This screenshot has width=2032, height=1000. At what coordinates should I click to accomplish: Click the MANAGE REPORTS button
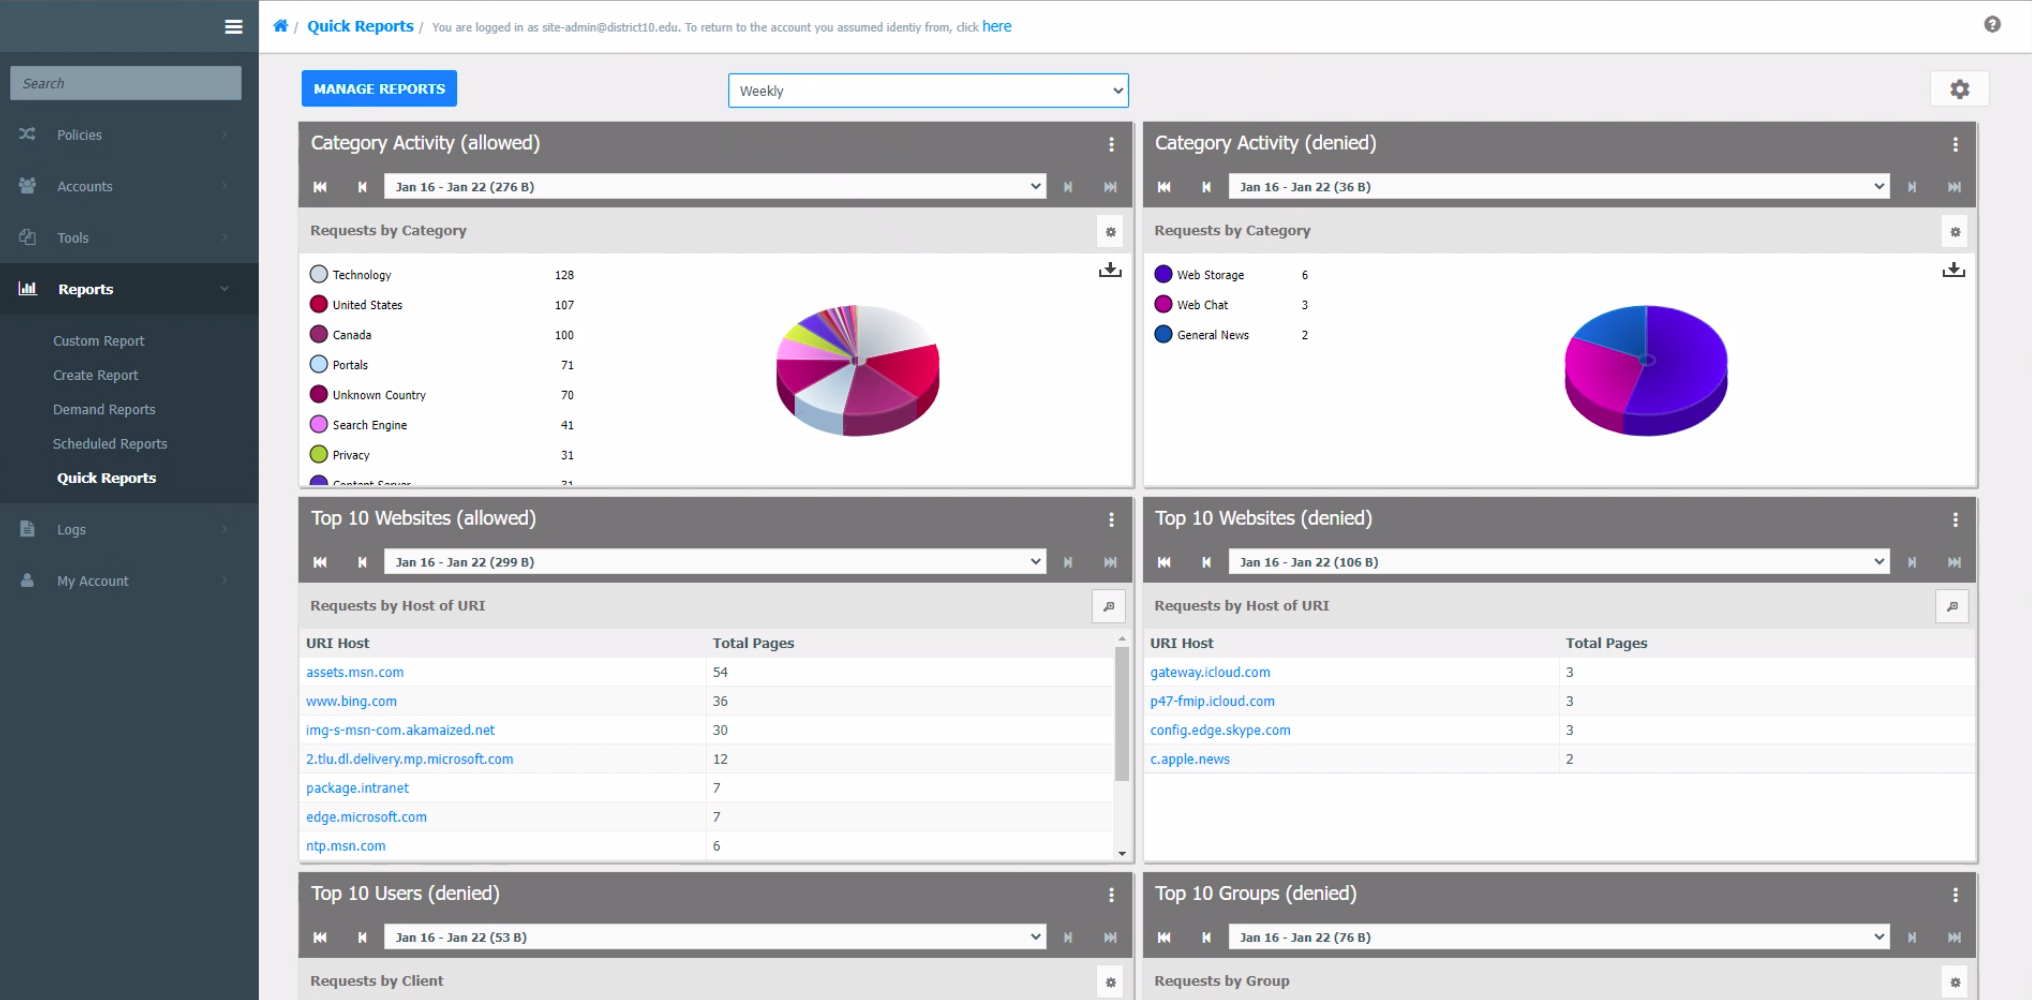[x=378, y=88]
